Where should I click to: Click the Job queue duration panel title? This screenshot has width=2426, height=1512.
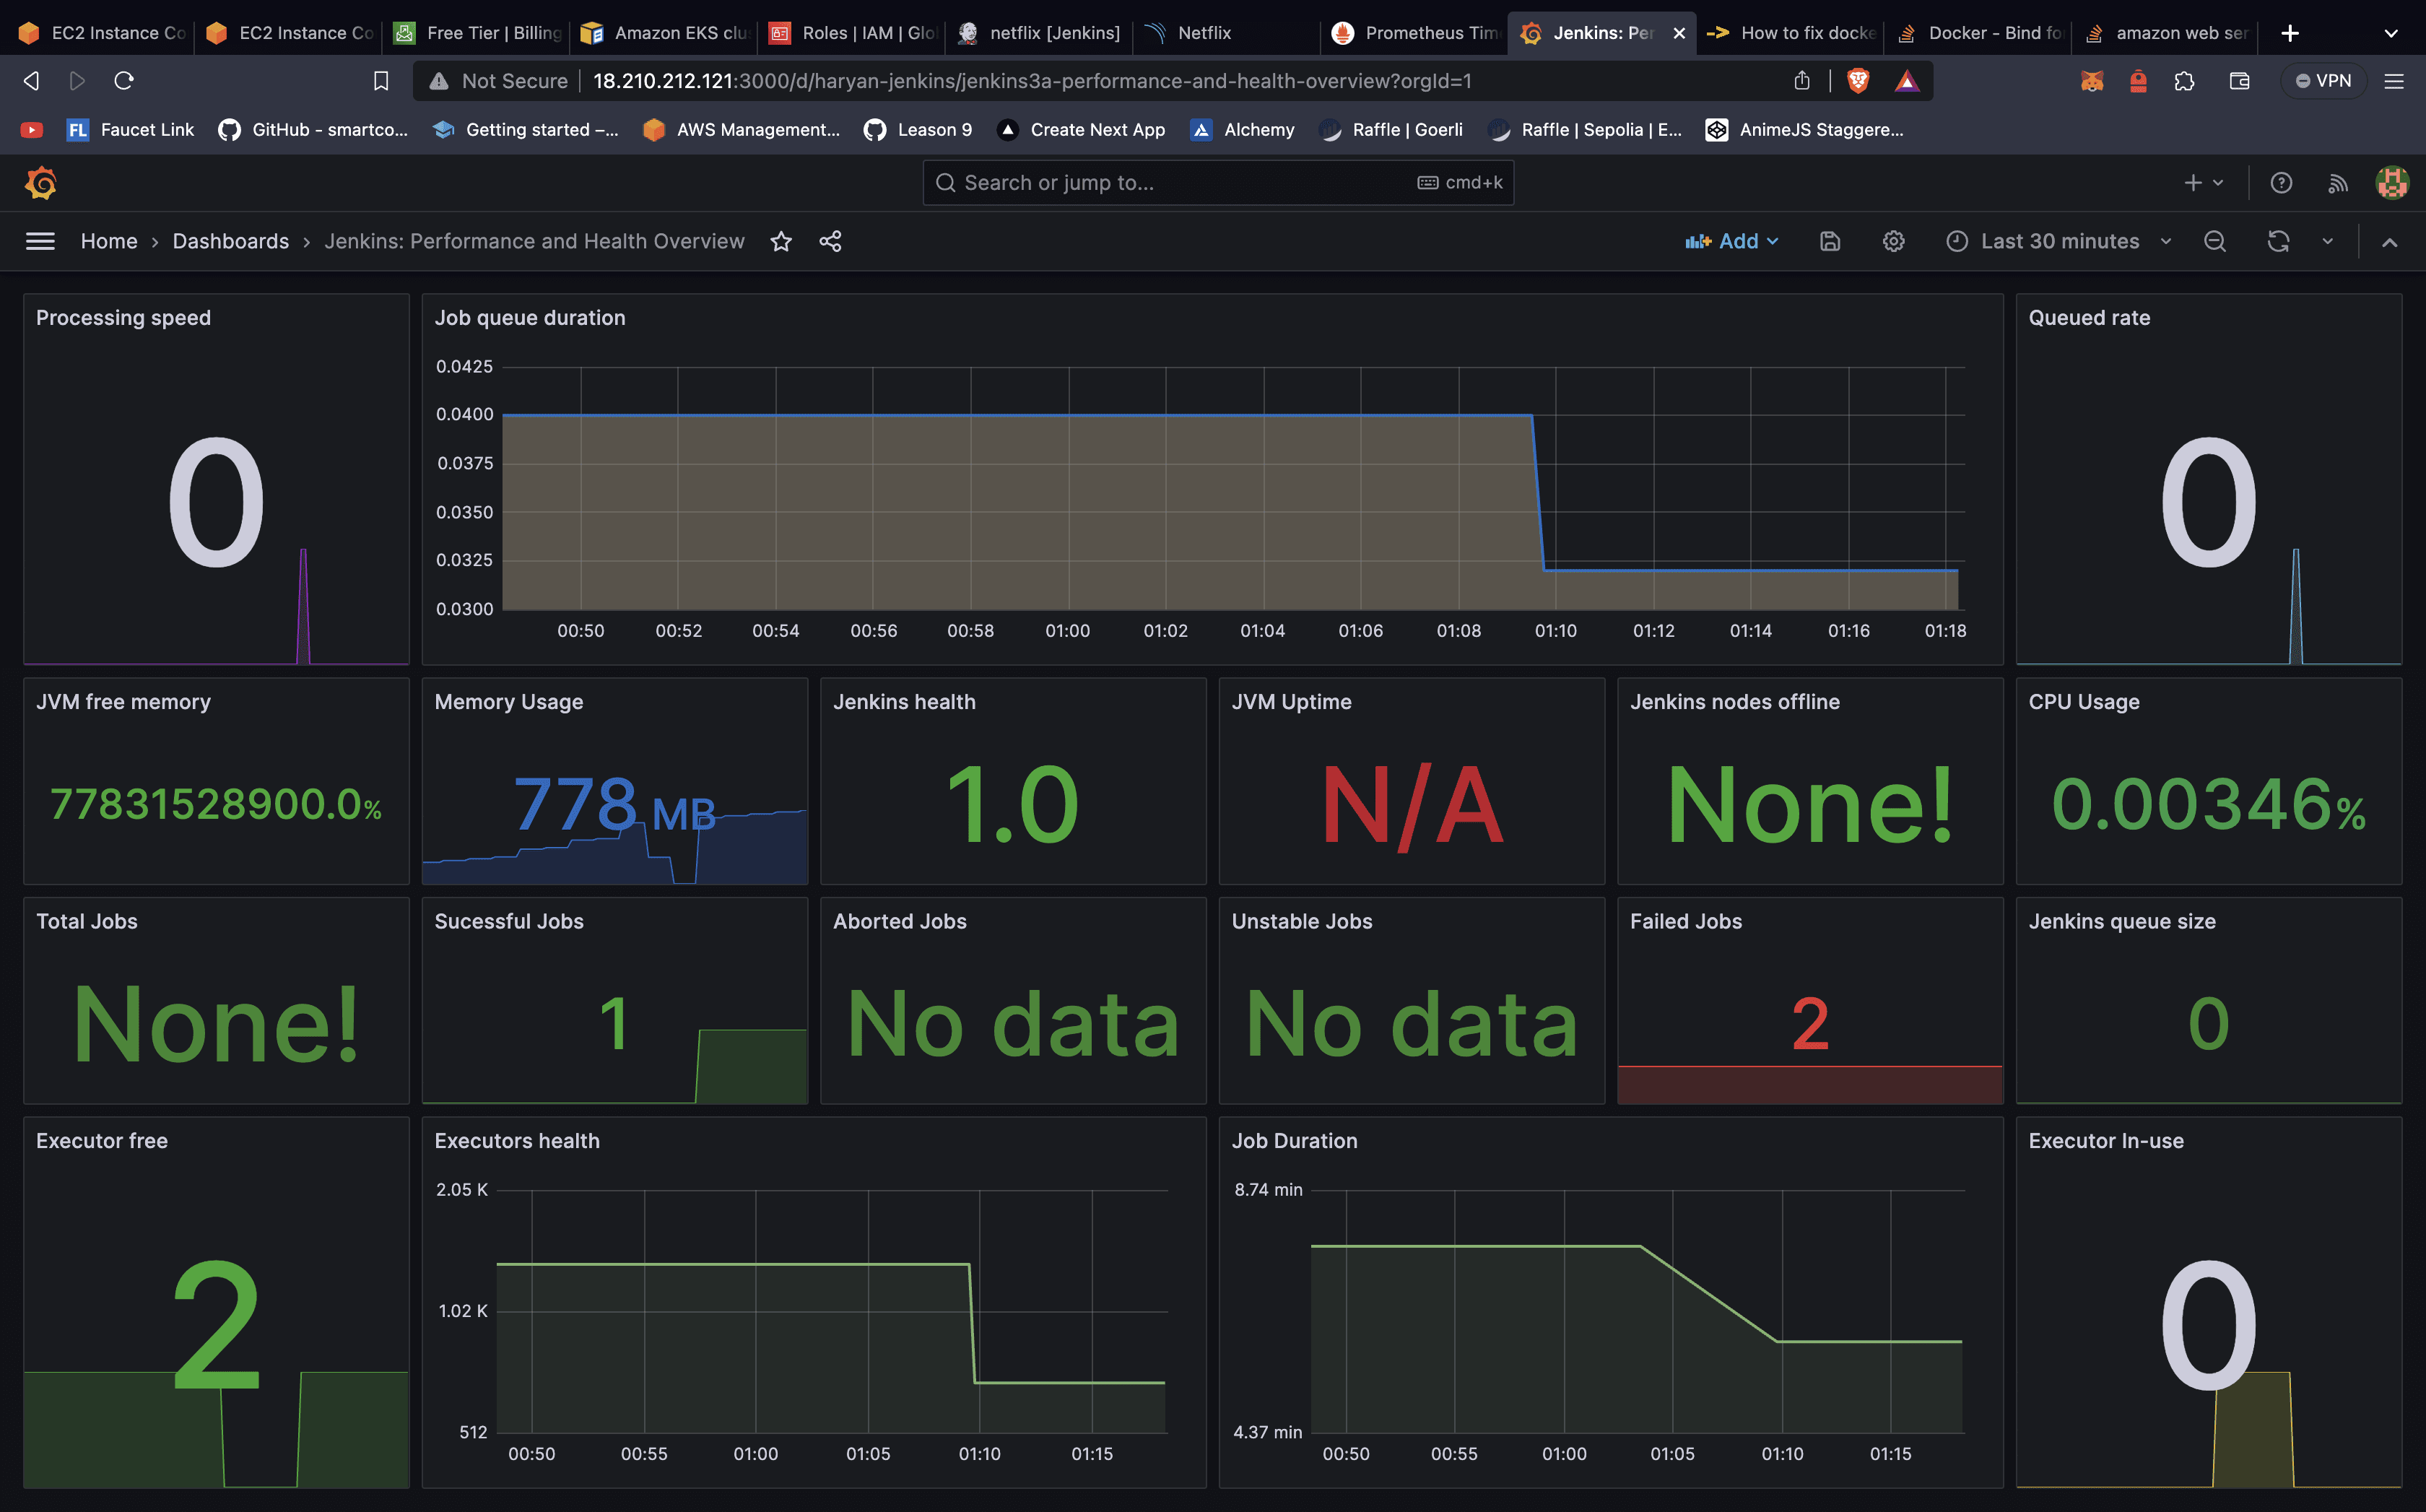530,318
